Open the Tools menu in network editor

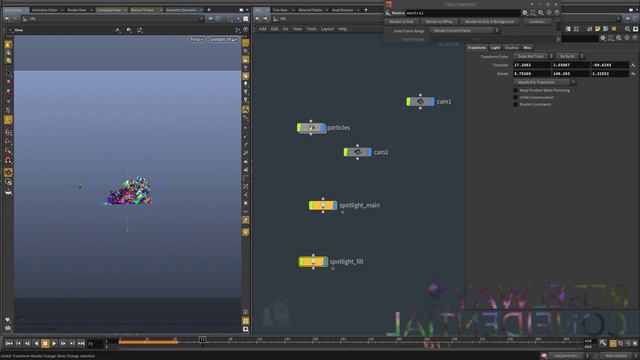[x=311, y=29]
